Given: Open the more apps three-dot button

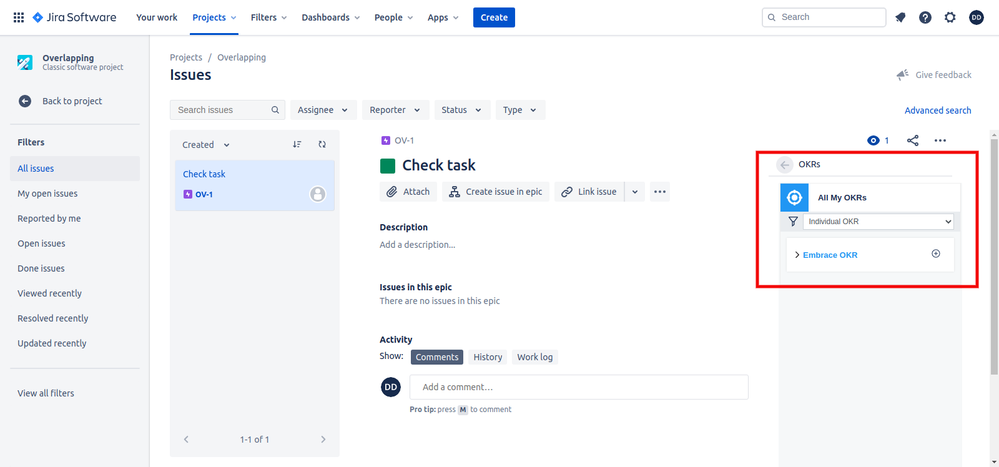Looking at the screenshot, I should click(x=659, y=191).
